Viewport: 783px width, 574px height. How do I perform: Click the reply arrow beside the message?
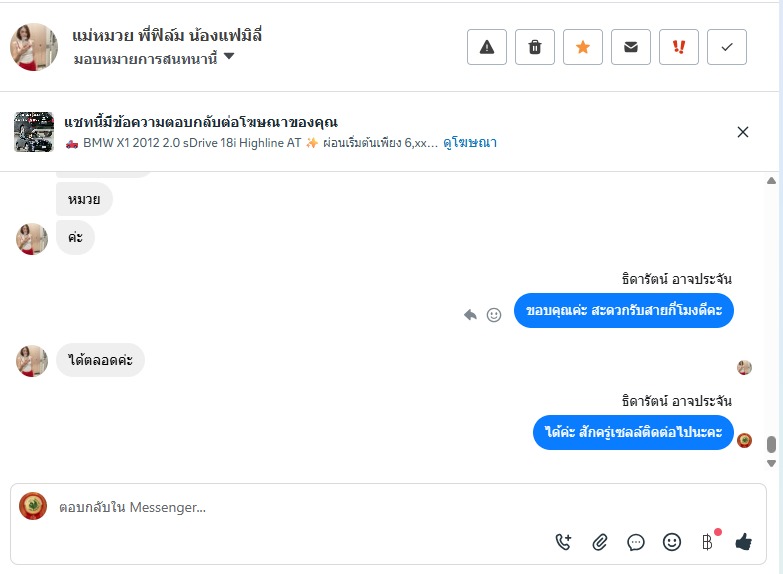[x=470, y=314]
